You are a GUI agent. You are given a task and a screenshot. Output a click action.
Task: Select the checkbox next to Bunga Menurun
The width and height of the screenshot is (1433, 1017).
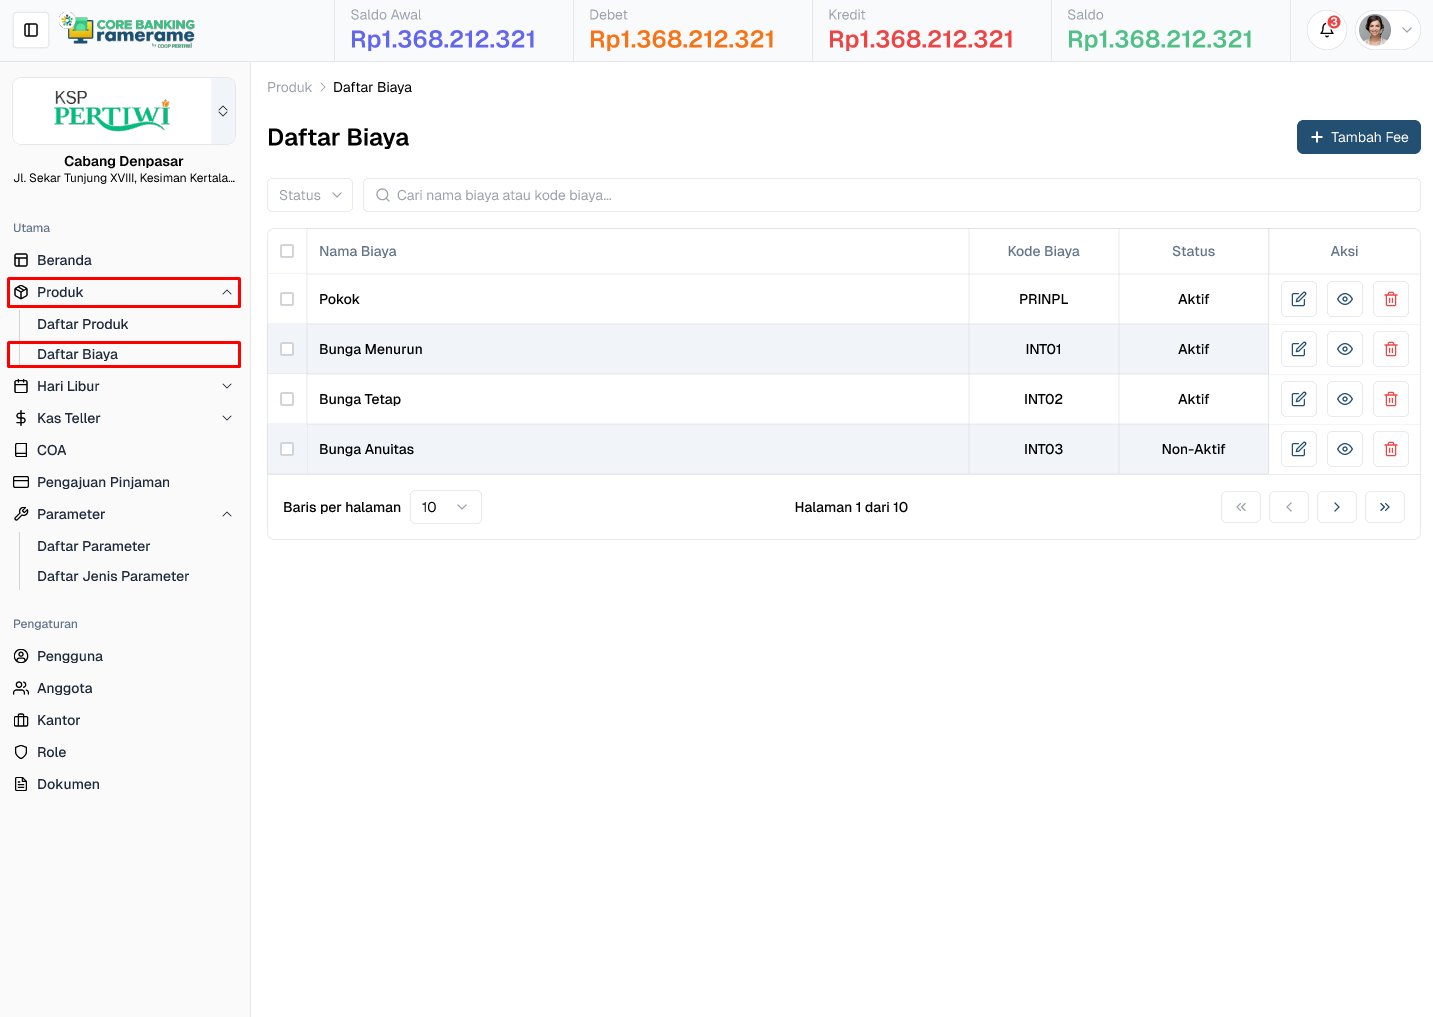[287, 348]
